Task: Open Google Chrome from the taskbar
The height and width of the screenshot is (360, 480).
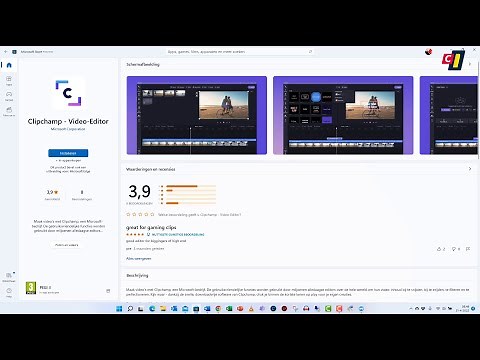Action: click(x=218, y=309)
